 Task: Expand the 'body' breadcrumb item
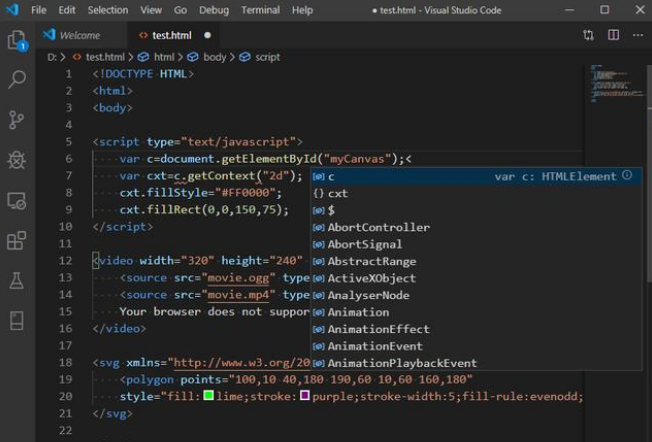pos(214,57)
